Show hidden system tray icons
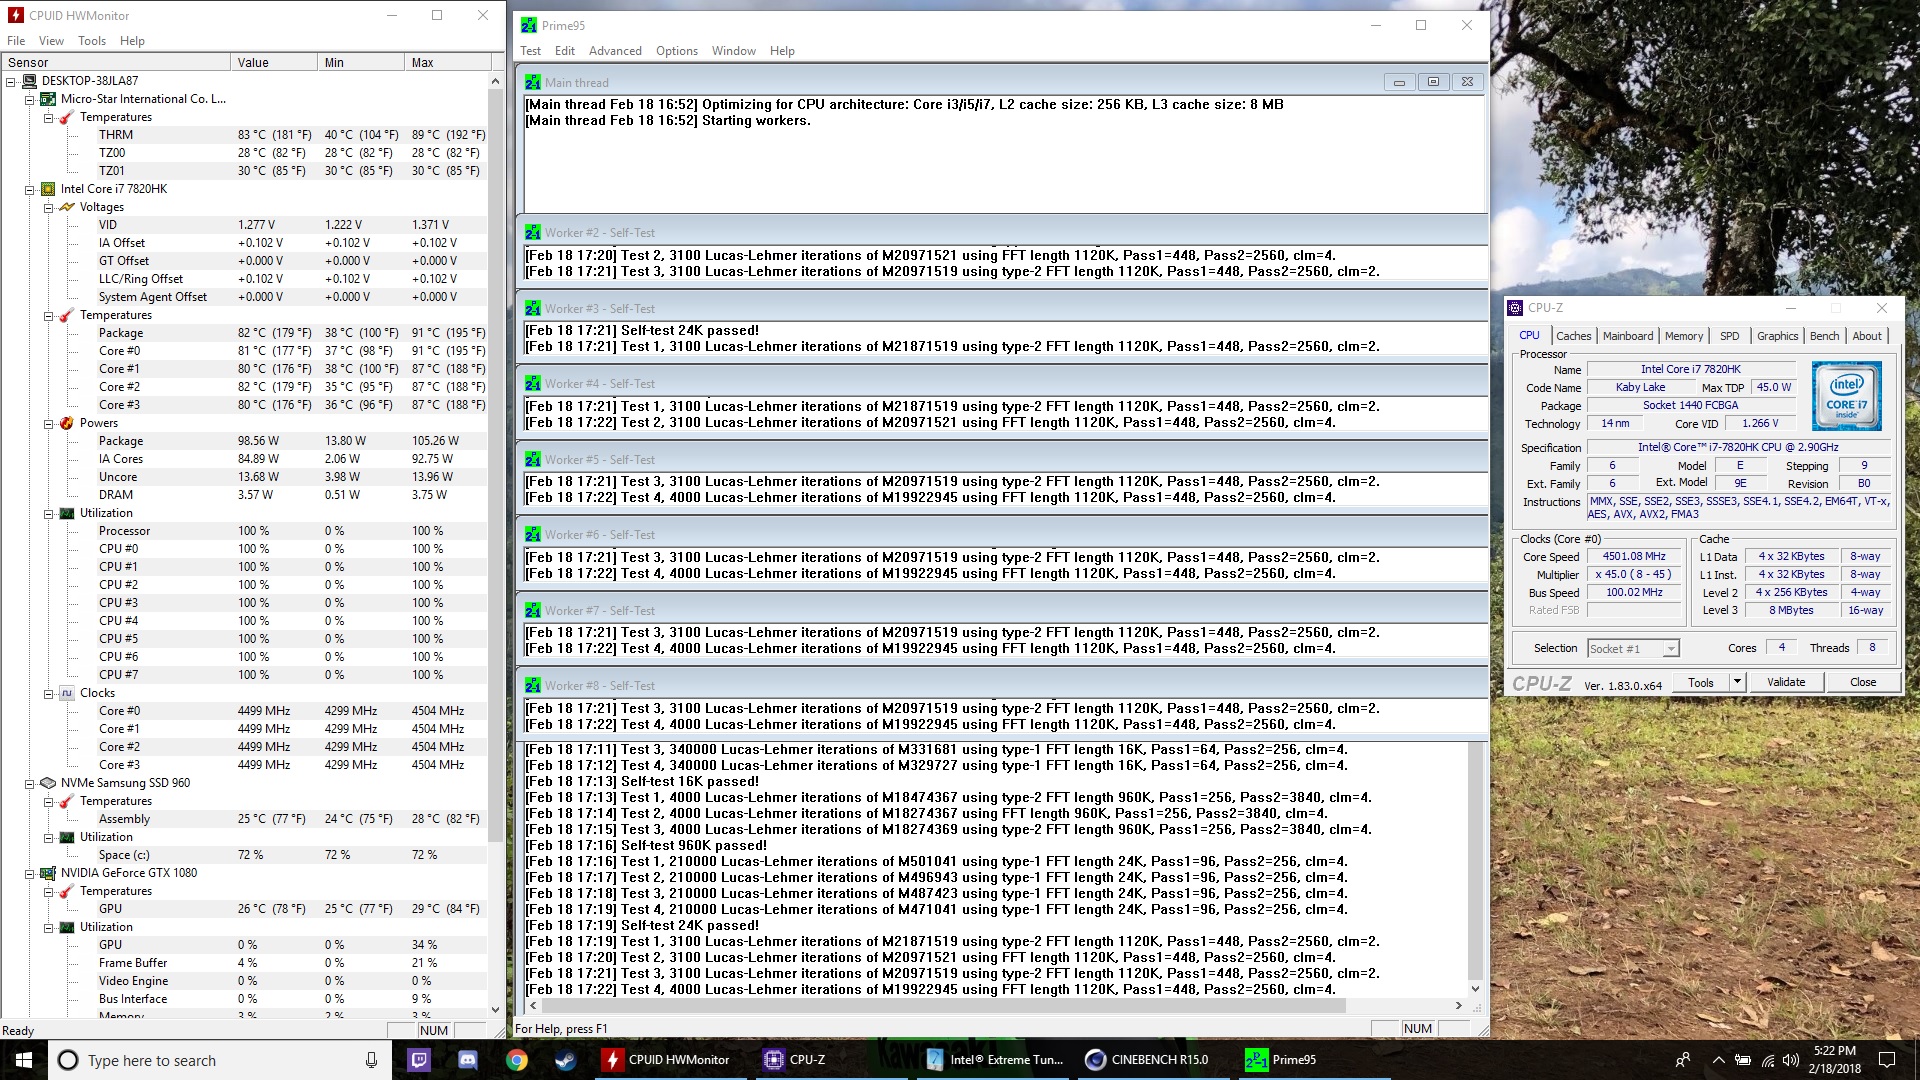This screenshot has width=1920, height=1080. tap(1718, 1060)
